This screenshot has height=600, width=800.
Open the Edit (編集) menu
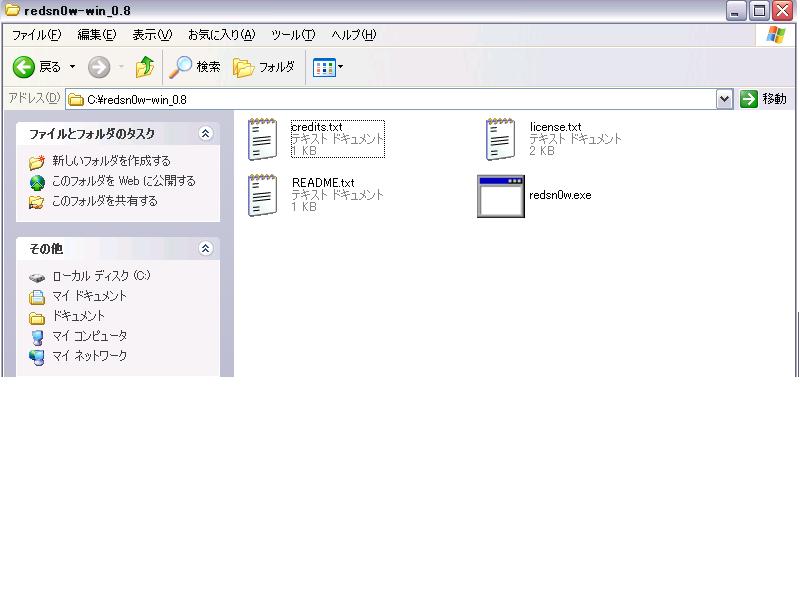(x=96, y=35)
